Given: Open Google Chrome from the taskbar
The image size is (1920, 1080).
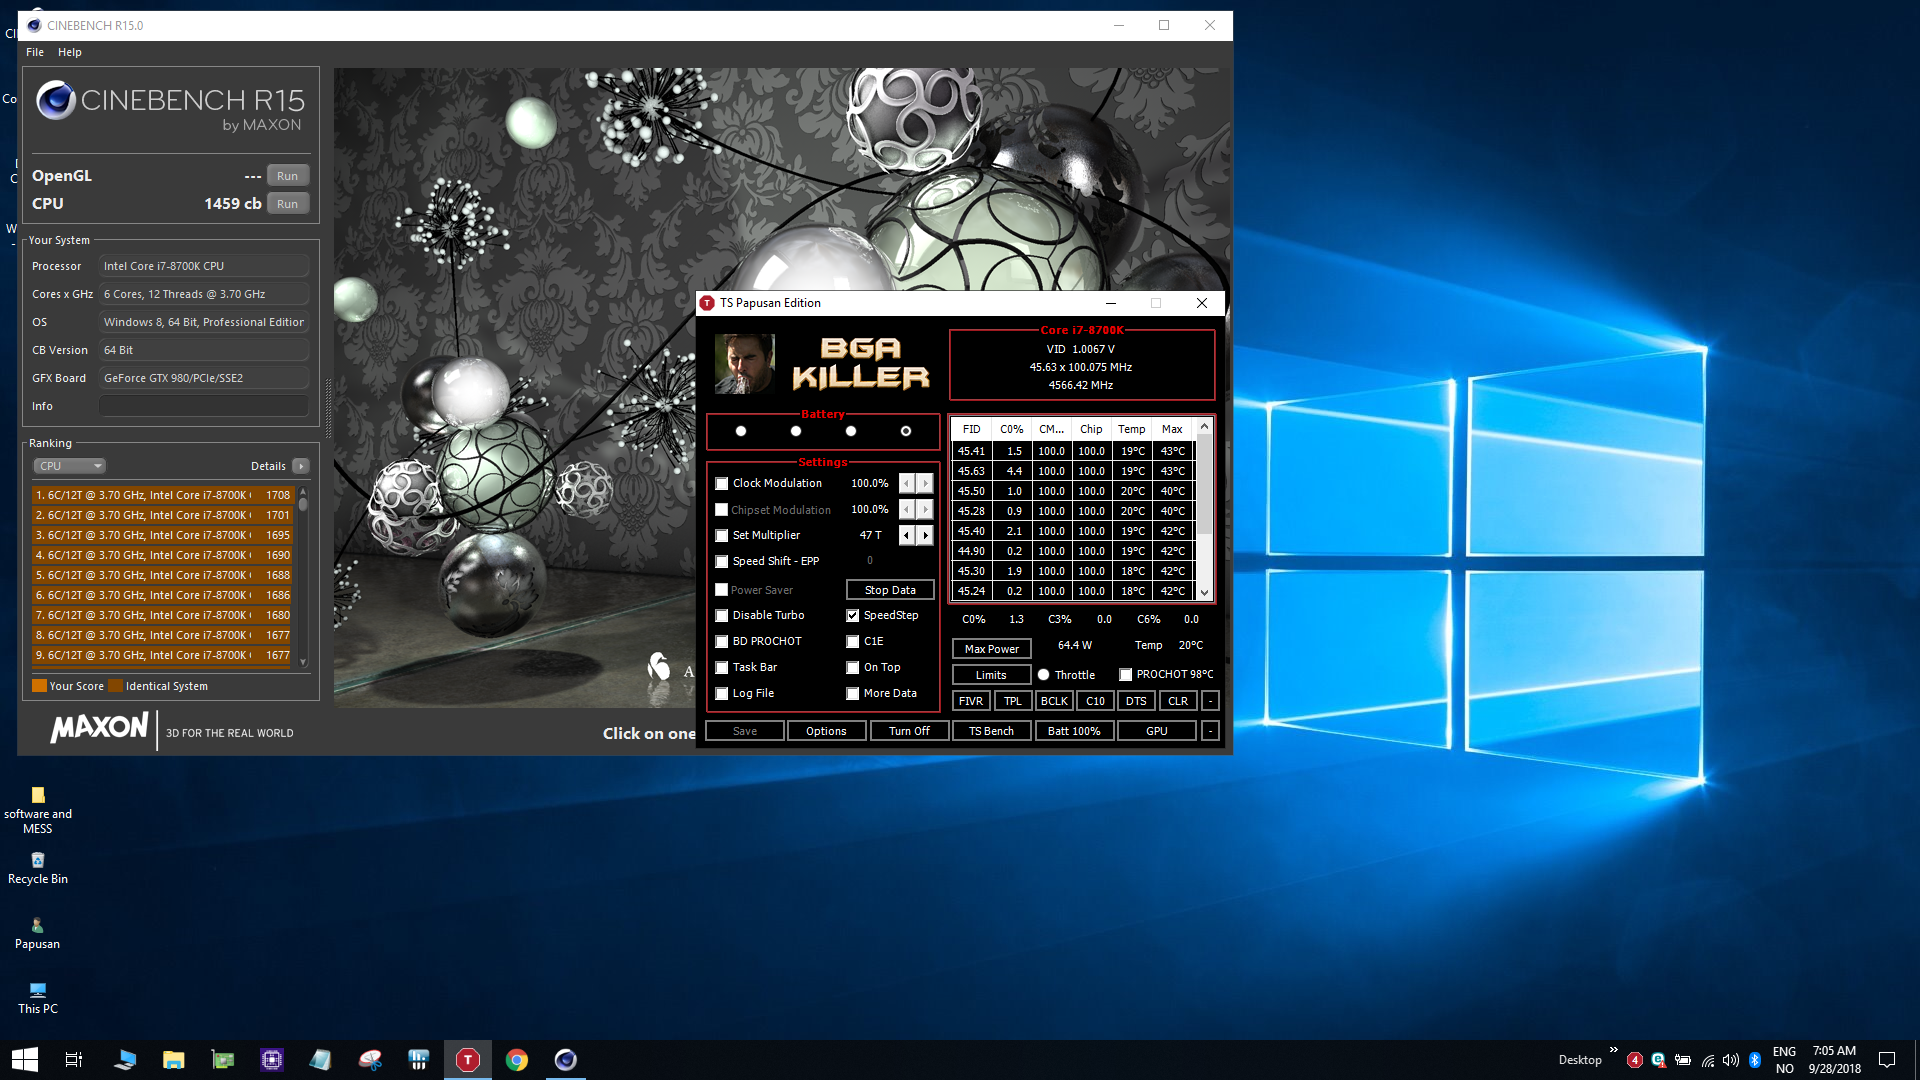Looking at the screenshot, I should [517, 1059].
